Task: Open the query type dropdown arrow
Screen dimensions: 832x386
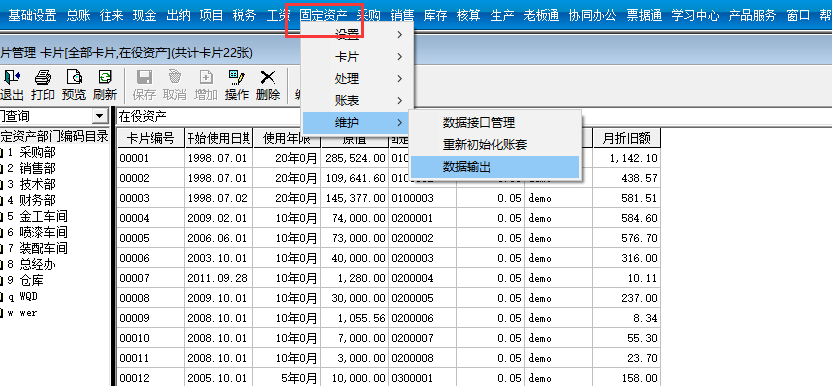Action: coord(99,116)
